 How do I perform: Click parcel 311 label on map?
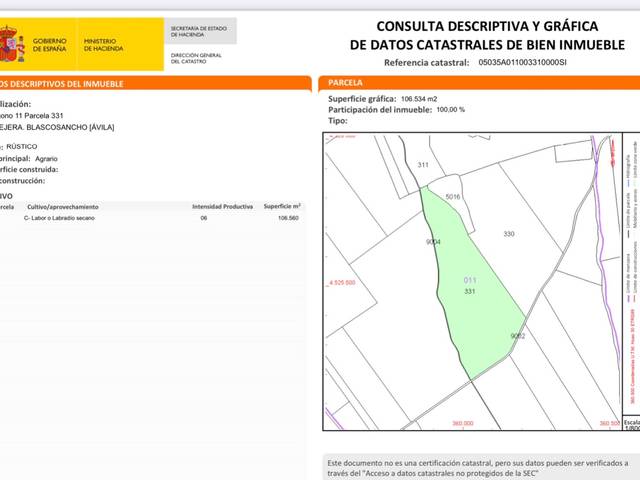click(423, 165)
